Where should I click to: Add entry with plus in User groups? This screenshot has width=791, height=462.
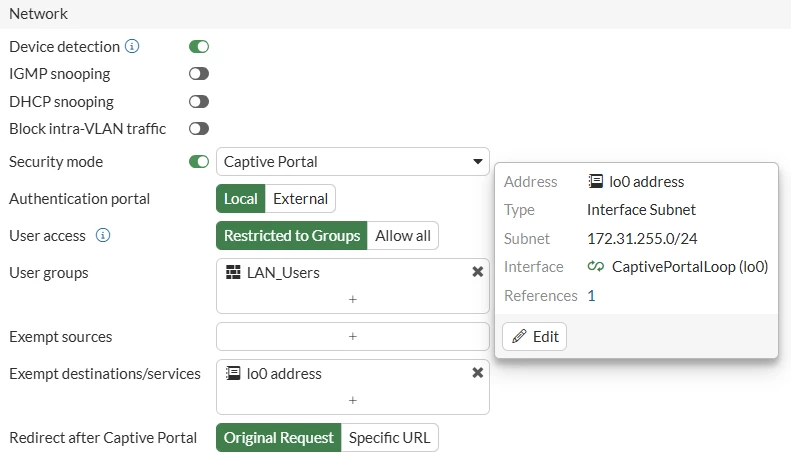click(x=353, y=300)
